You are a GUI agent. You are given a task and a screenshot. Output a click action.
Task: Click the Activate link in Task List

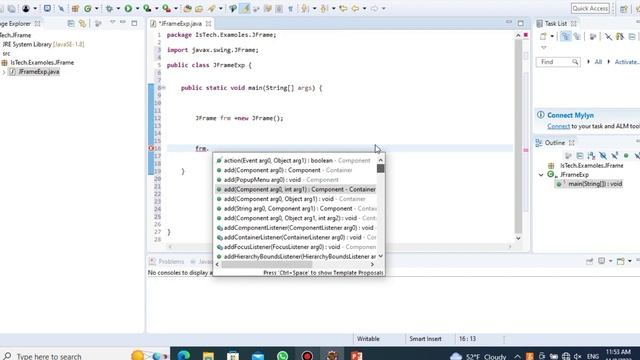626,62
